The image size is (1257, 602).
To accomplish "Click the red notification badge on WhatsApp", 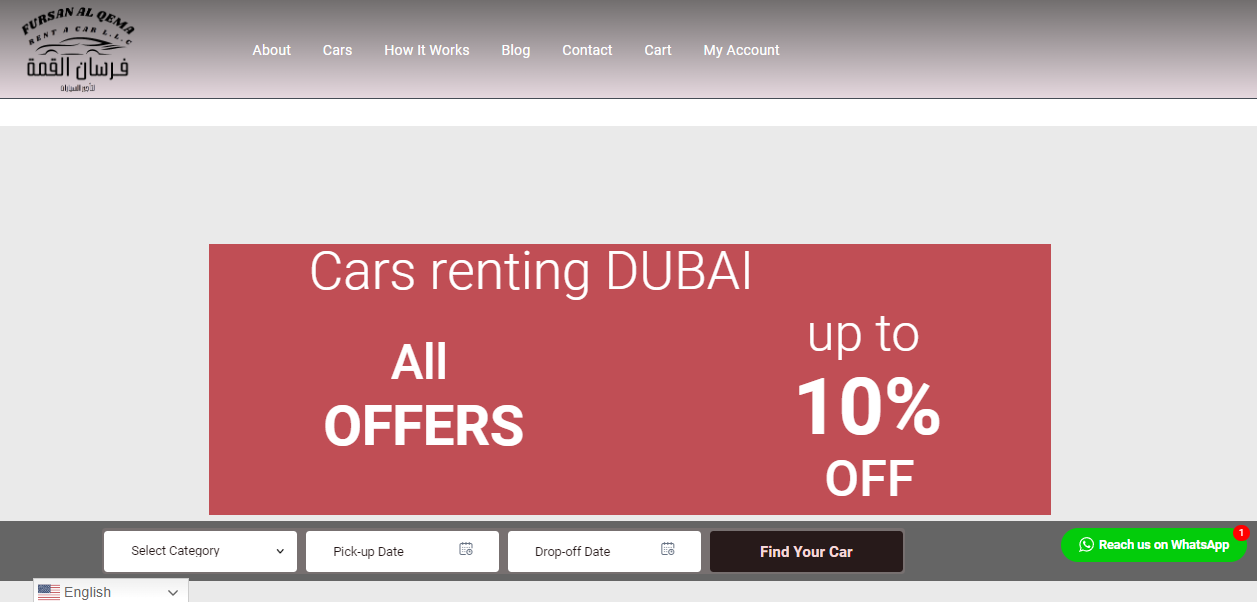I will [1241, 533].
